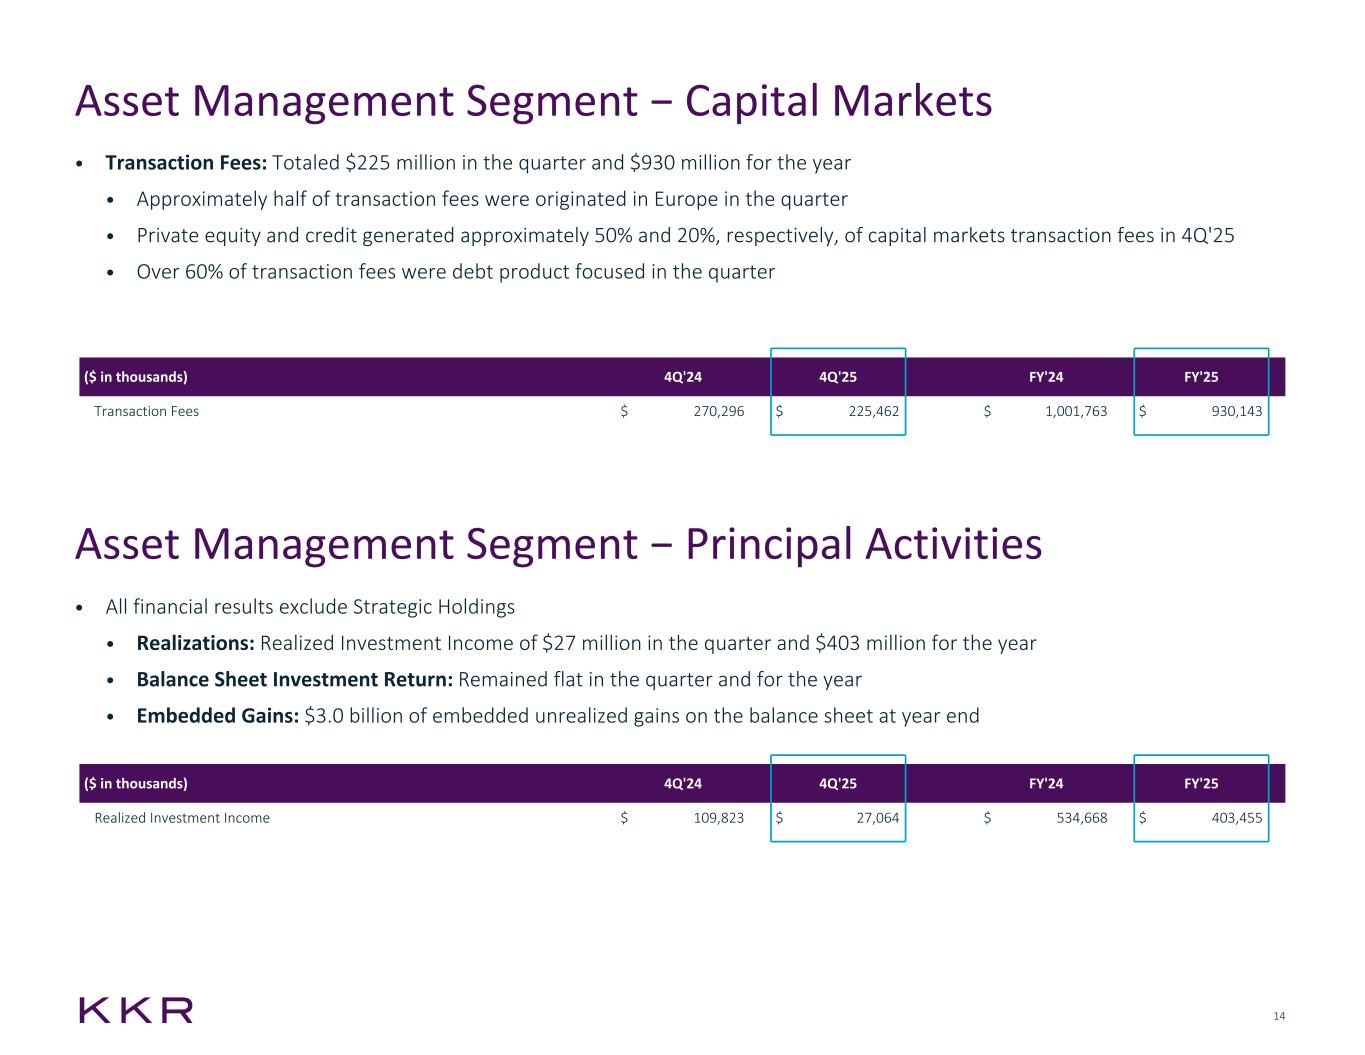This screenshot has height=1055, width=1365.
Task: Click the 4Q'25 realized income value 27,064
Action: 877,818
